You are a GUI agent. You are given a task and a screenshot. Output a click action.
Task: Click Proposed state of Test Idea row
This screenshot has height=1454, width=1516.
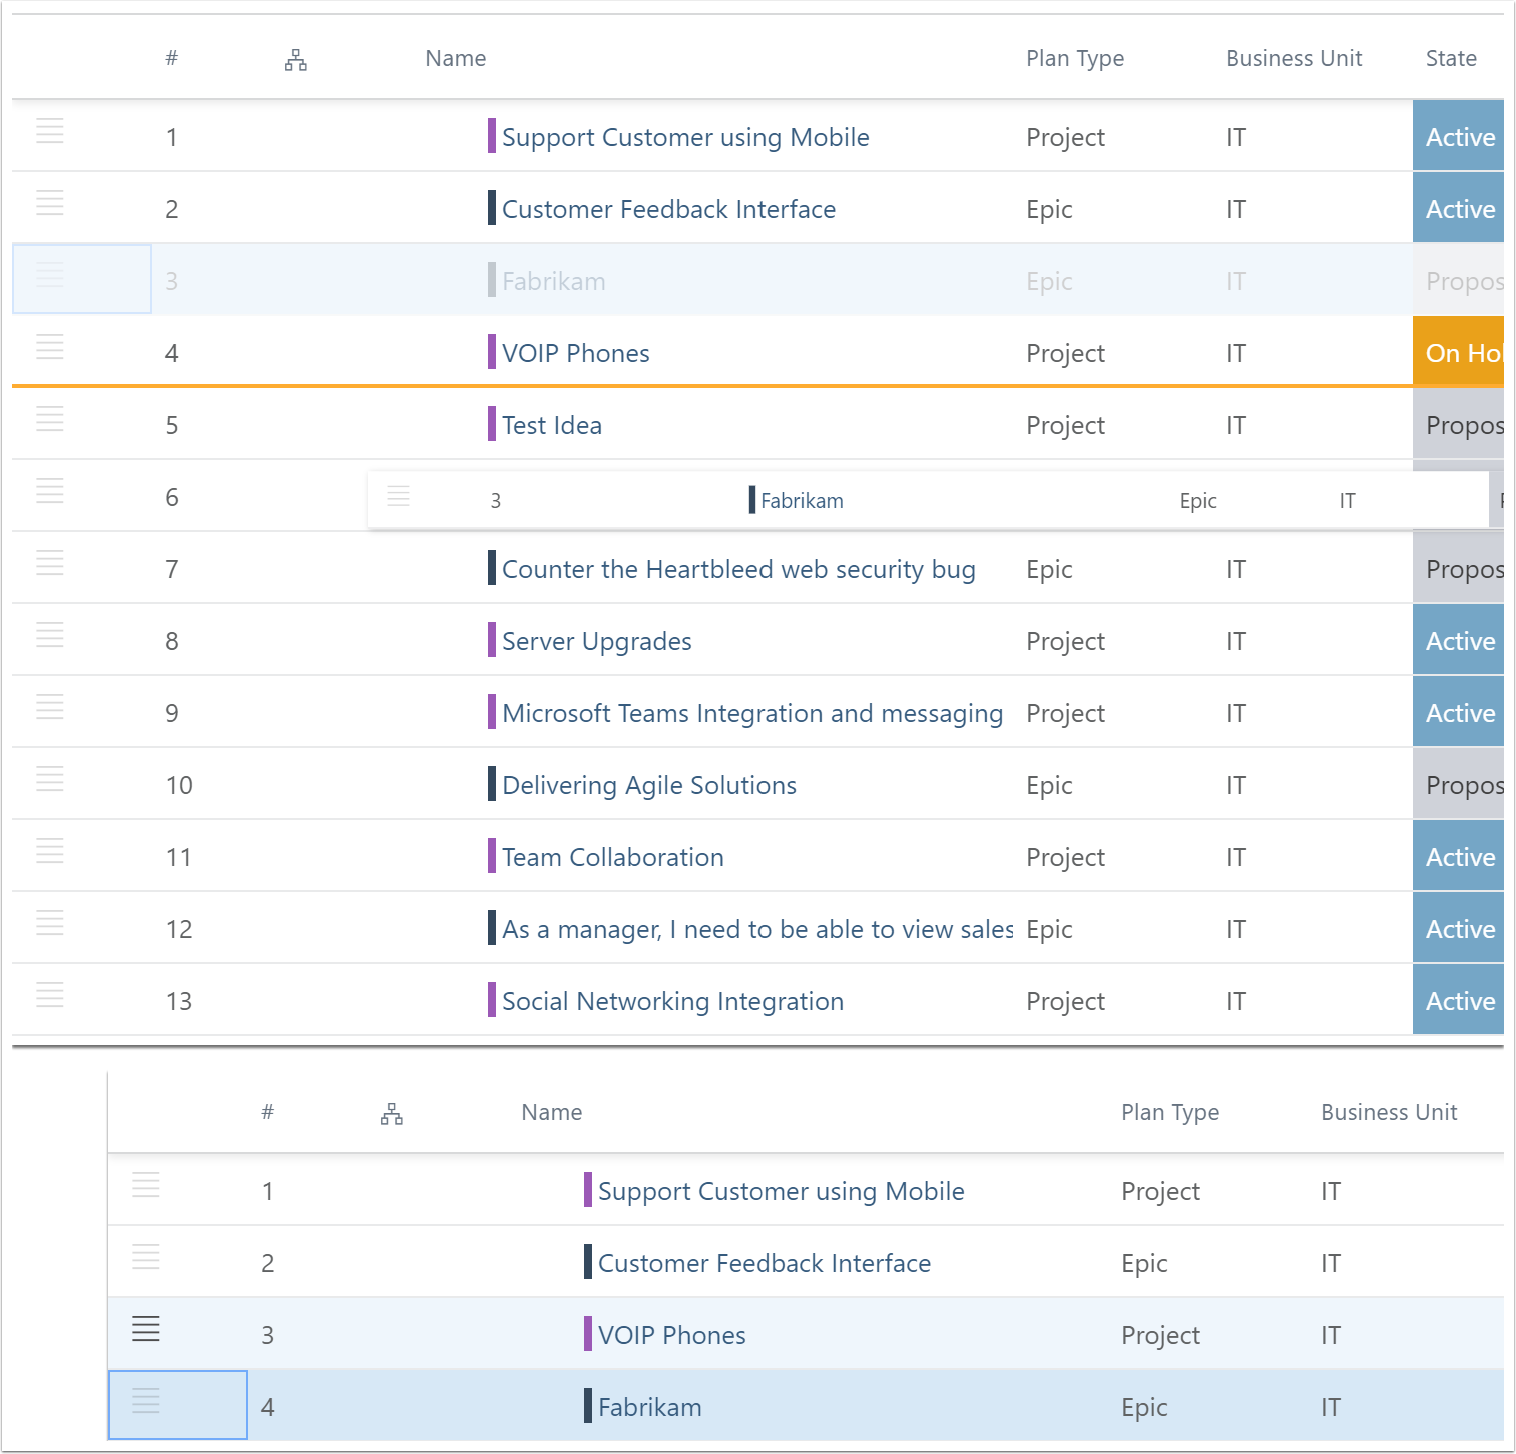click(1459, 424)
